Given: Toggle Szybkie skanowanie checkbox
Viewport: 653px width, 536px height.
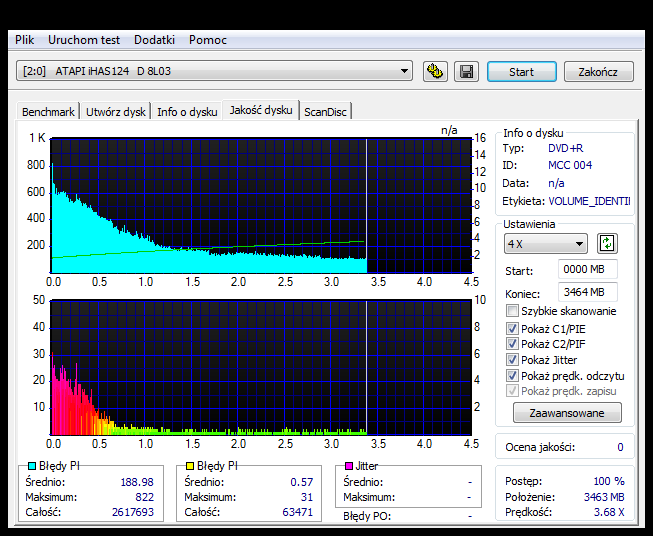Looking at the screenshot, I should click(x=512, y=311).
